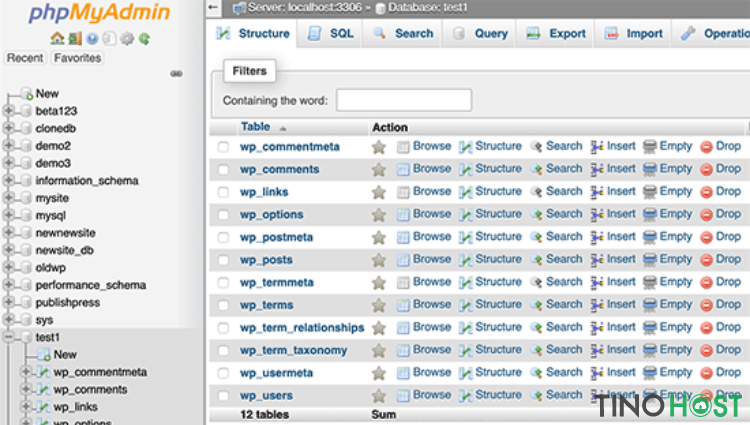Click red Drop icon in wp_term_relationships row

[x=706, y=328]
